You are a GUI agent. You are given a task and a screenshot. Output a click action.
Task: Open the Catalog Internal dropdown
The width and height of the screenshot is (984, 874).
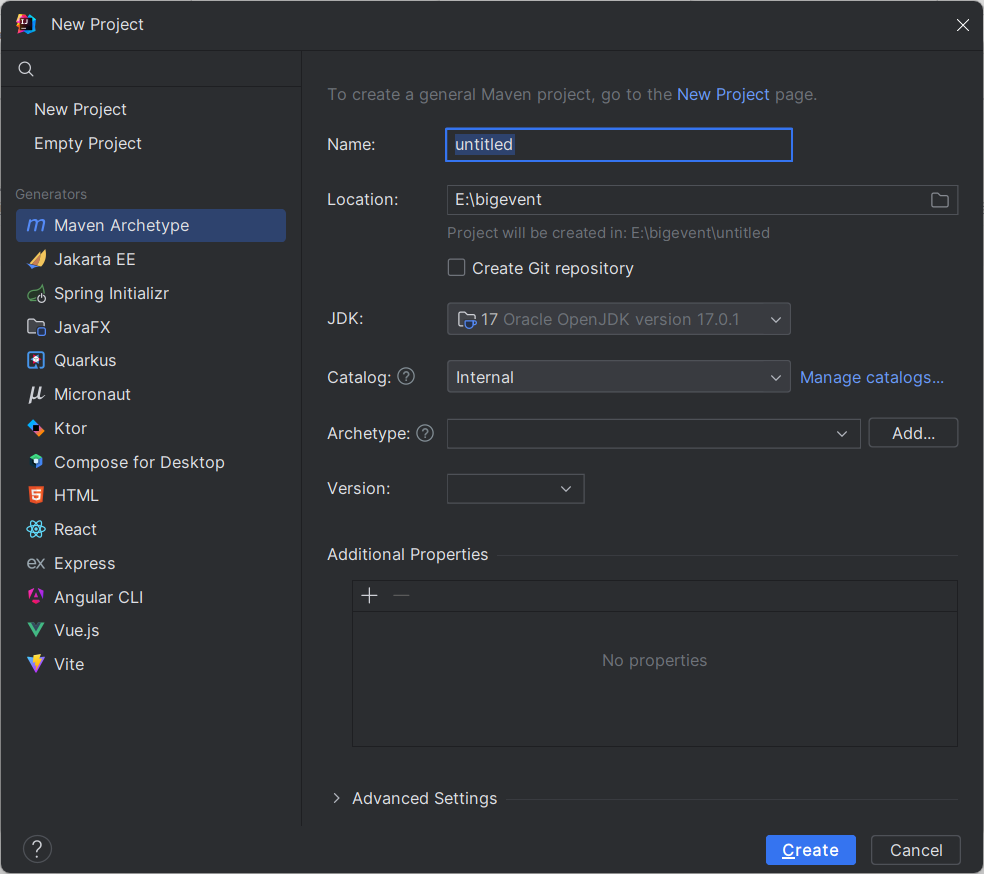pyautogui.click(x=618, y=377)
